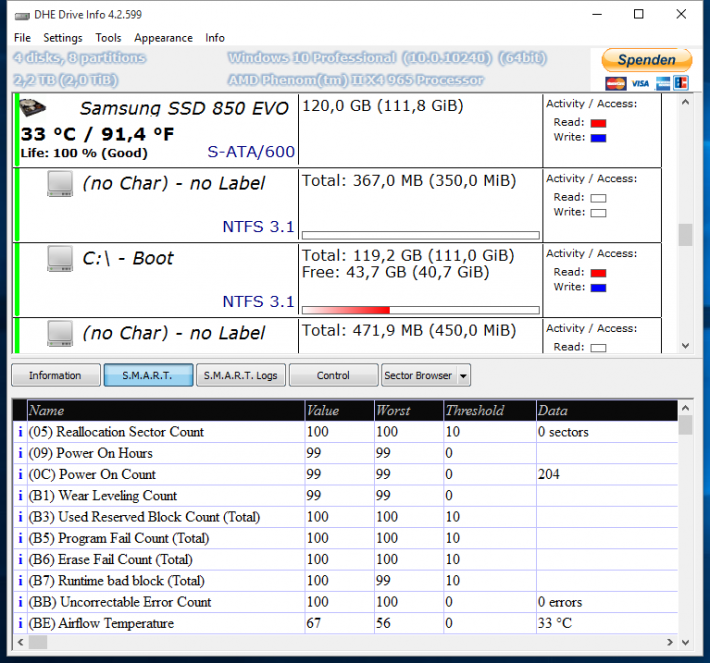
Task: Open the Tools menu
Action: pyautogui.click(x=108, y=38)
